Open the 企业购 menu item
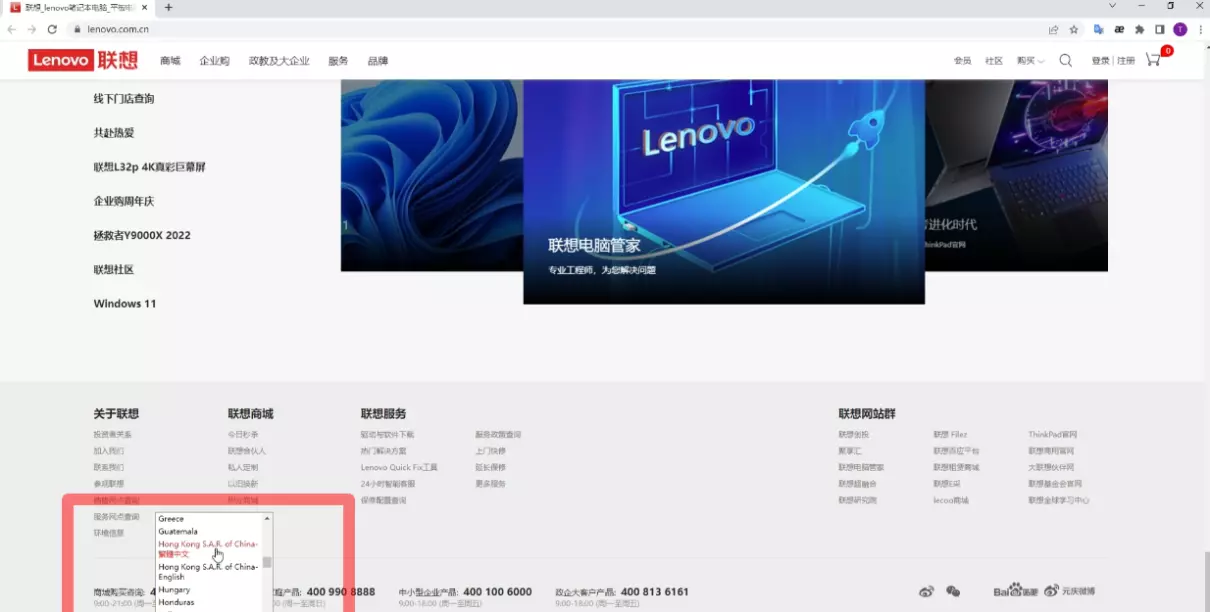The image size is (1210, 612). pos(213,60)
